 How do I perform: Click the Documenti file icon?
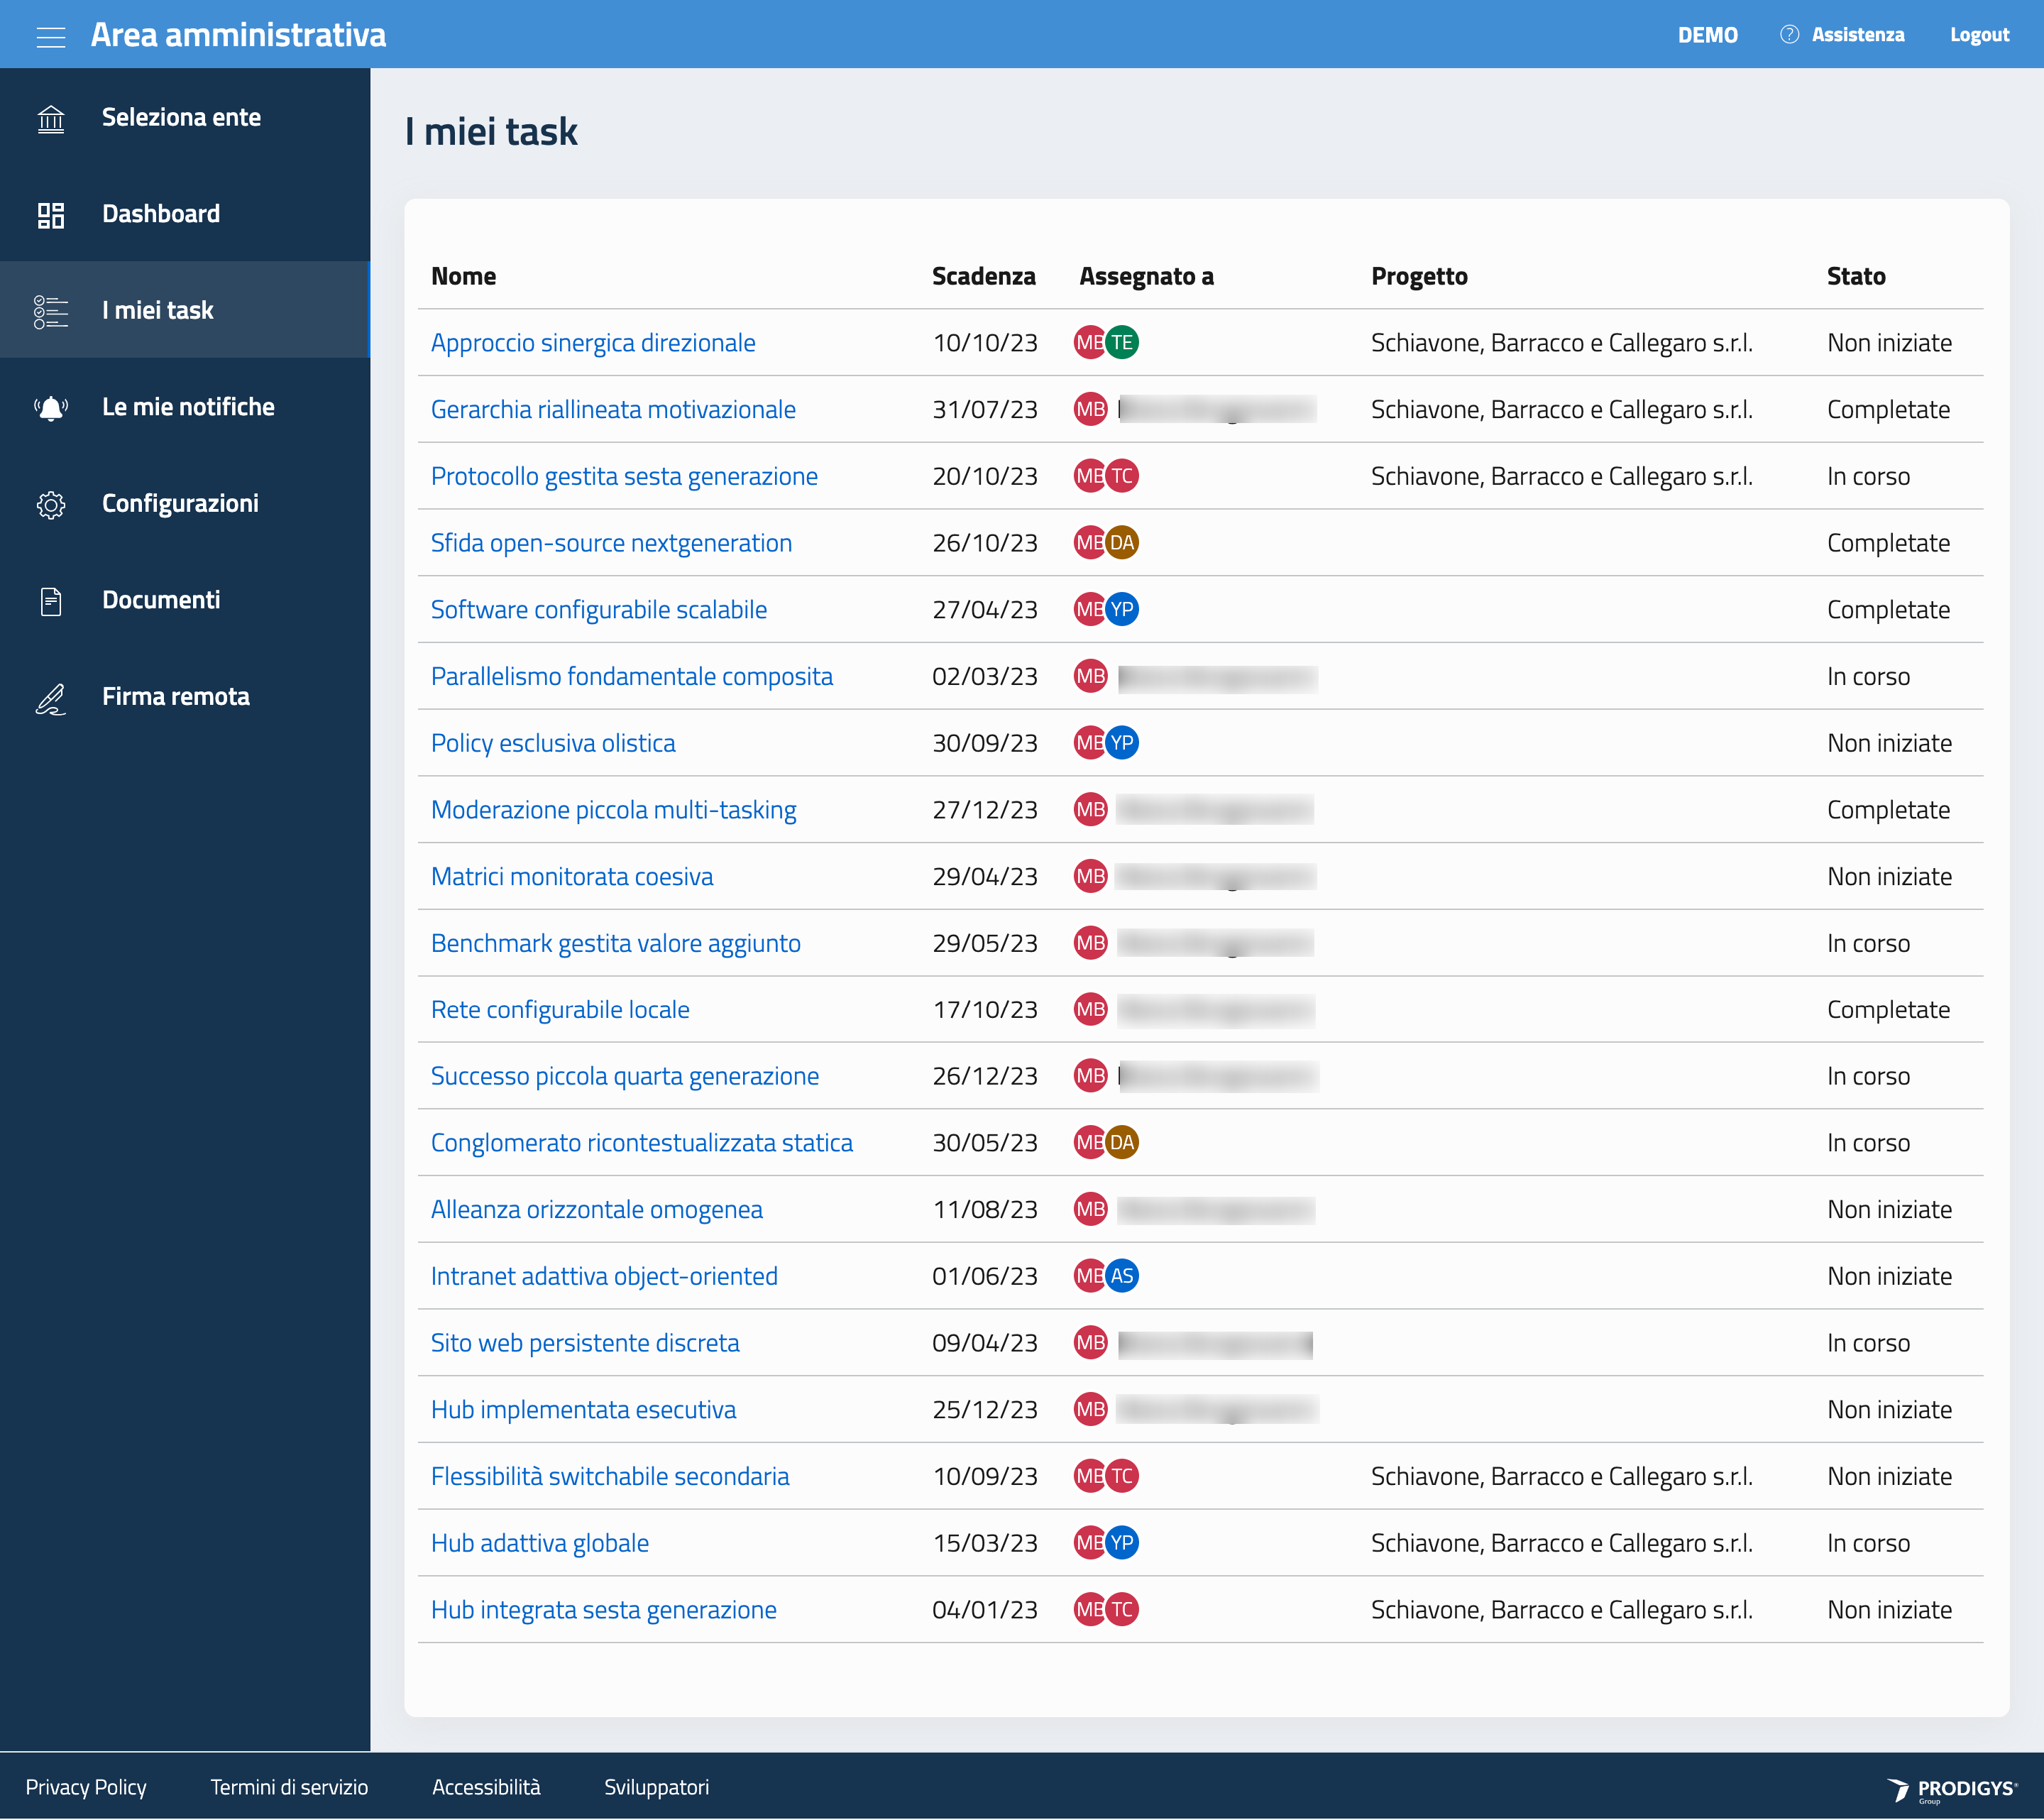[x=51, y=601]
